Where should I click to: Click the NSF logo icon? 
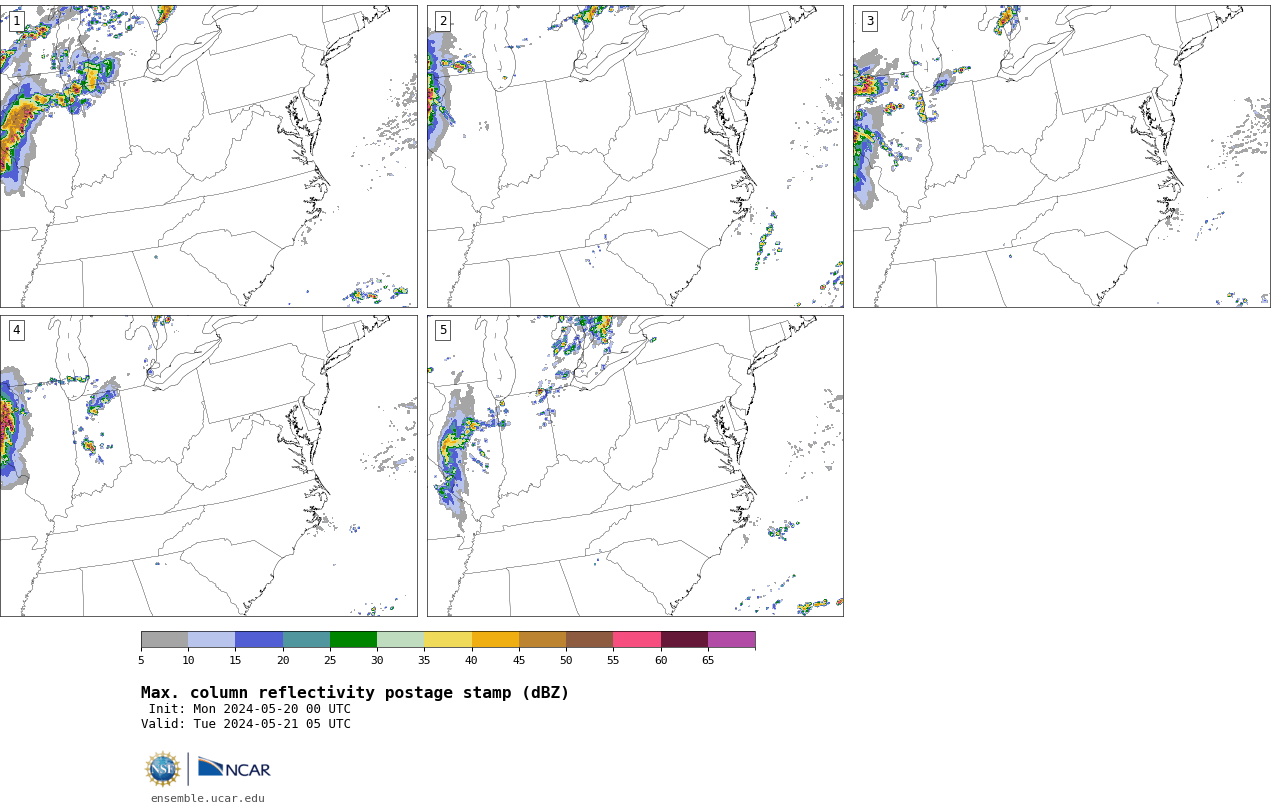(x=163, y=769)
